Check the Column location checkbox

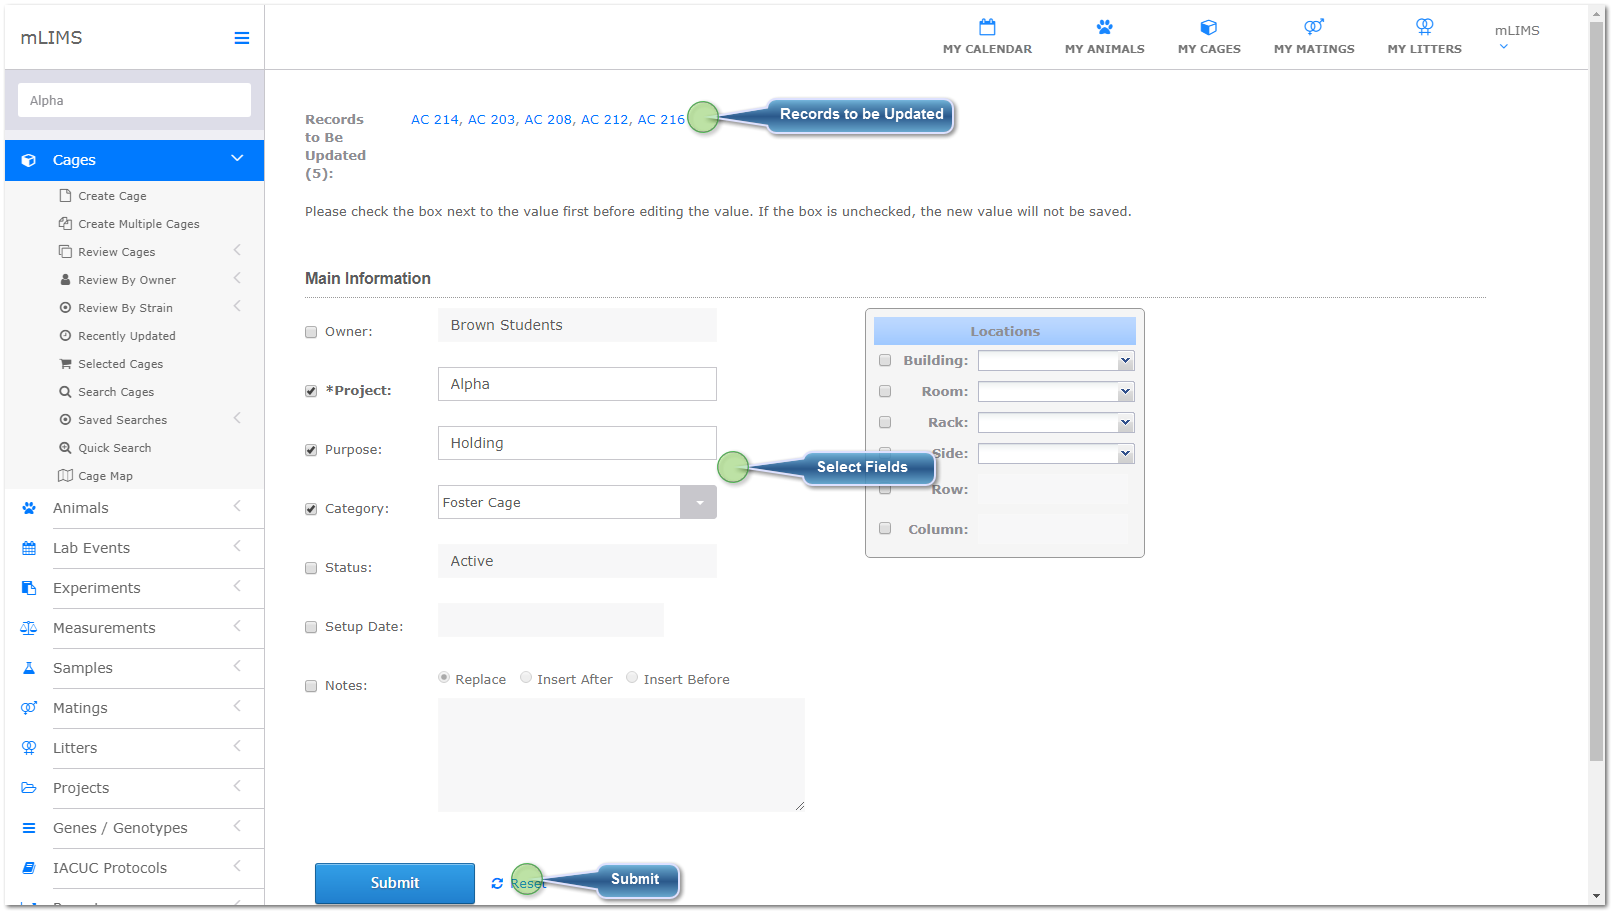(x=885, y=528)
